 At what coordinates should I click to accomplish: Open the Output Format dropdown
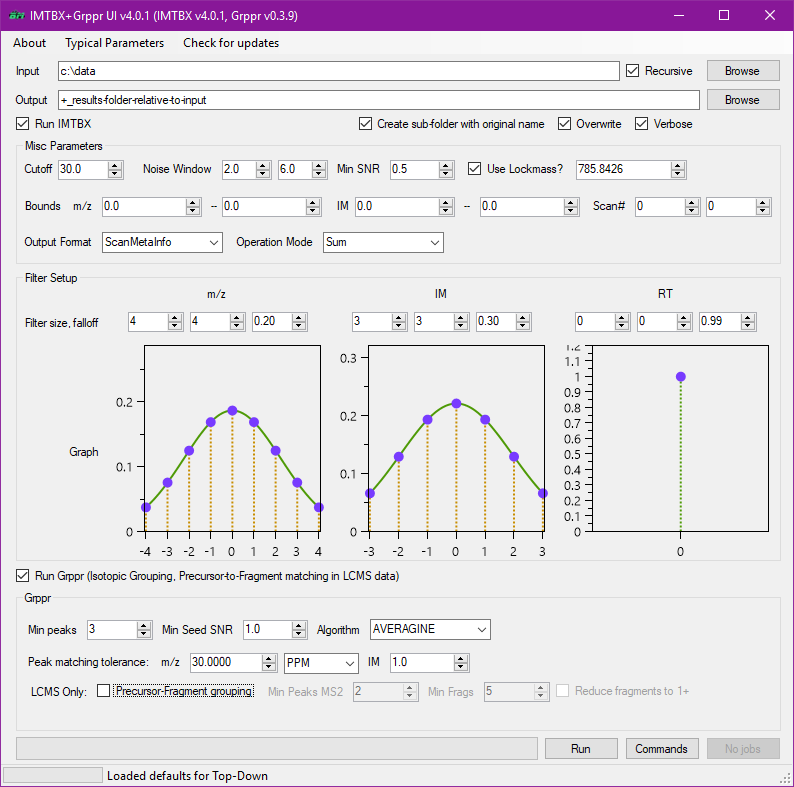point(162,242)
